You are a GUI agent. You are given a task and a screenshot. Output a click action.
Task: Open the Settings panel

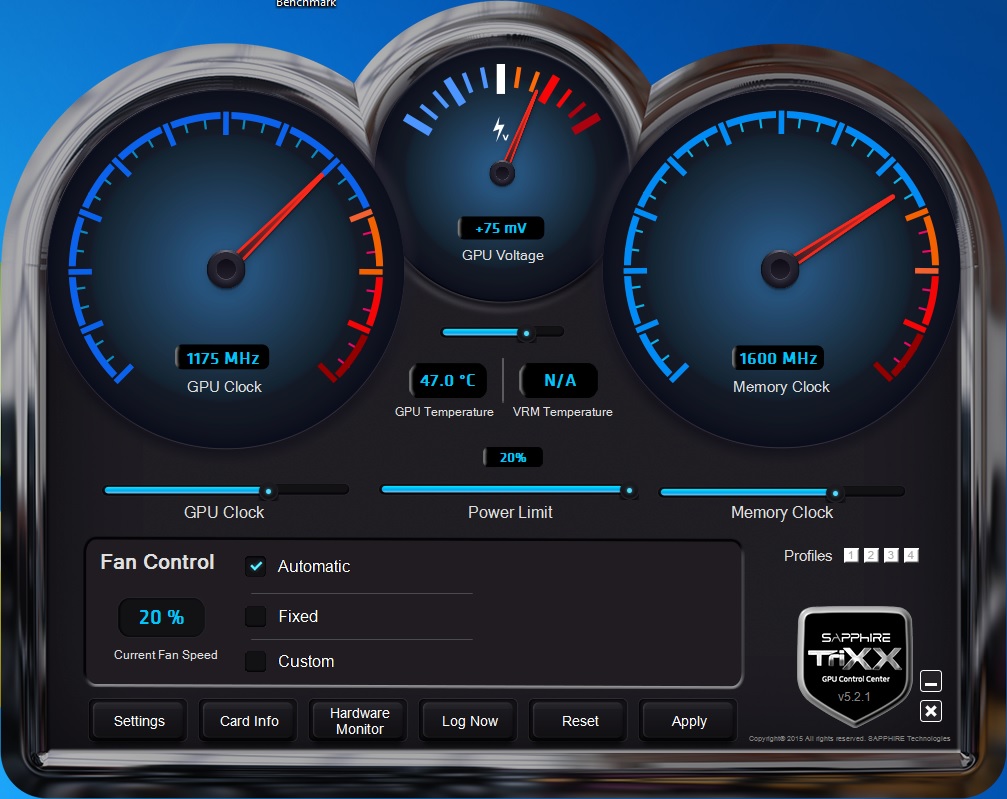tap(139, 721)
